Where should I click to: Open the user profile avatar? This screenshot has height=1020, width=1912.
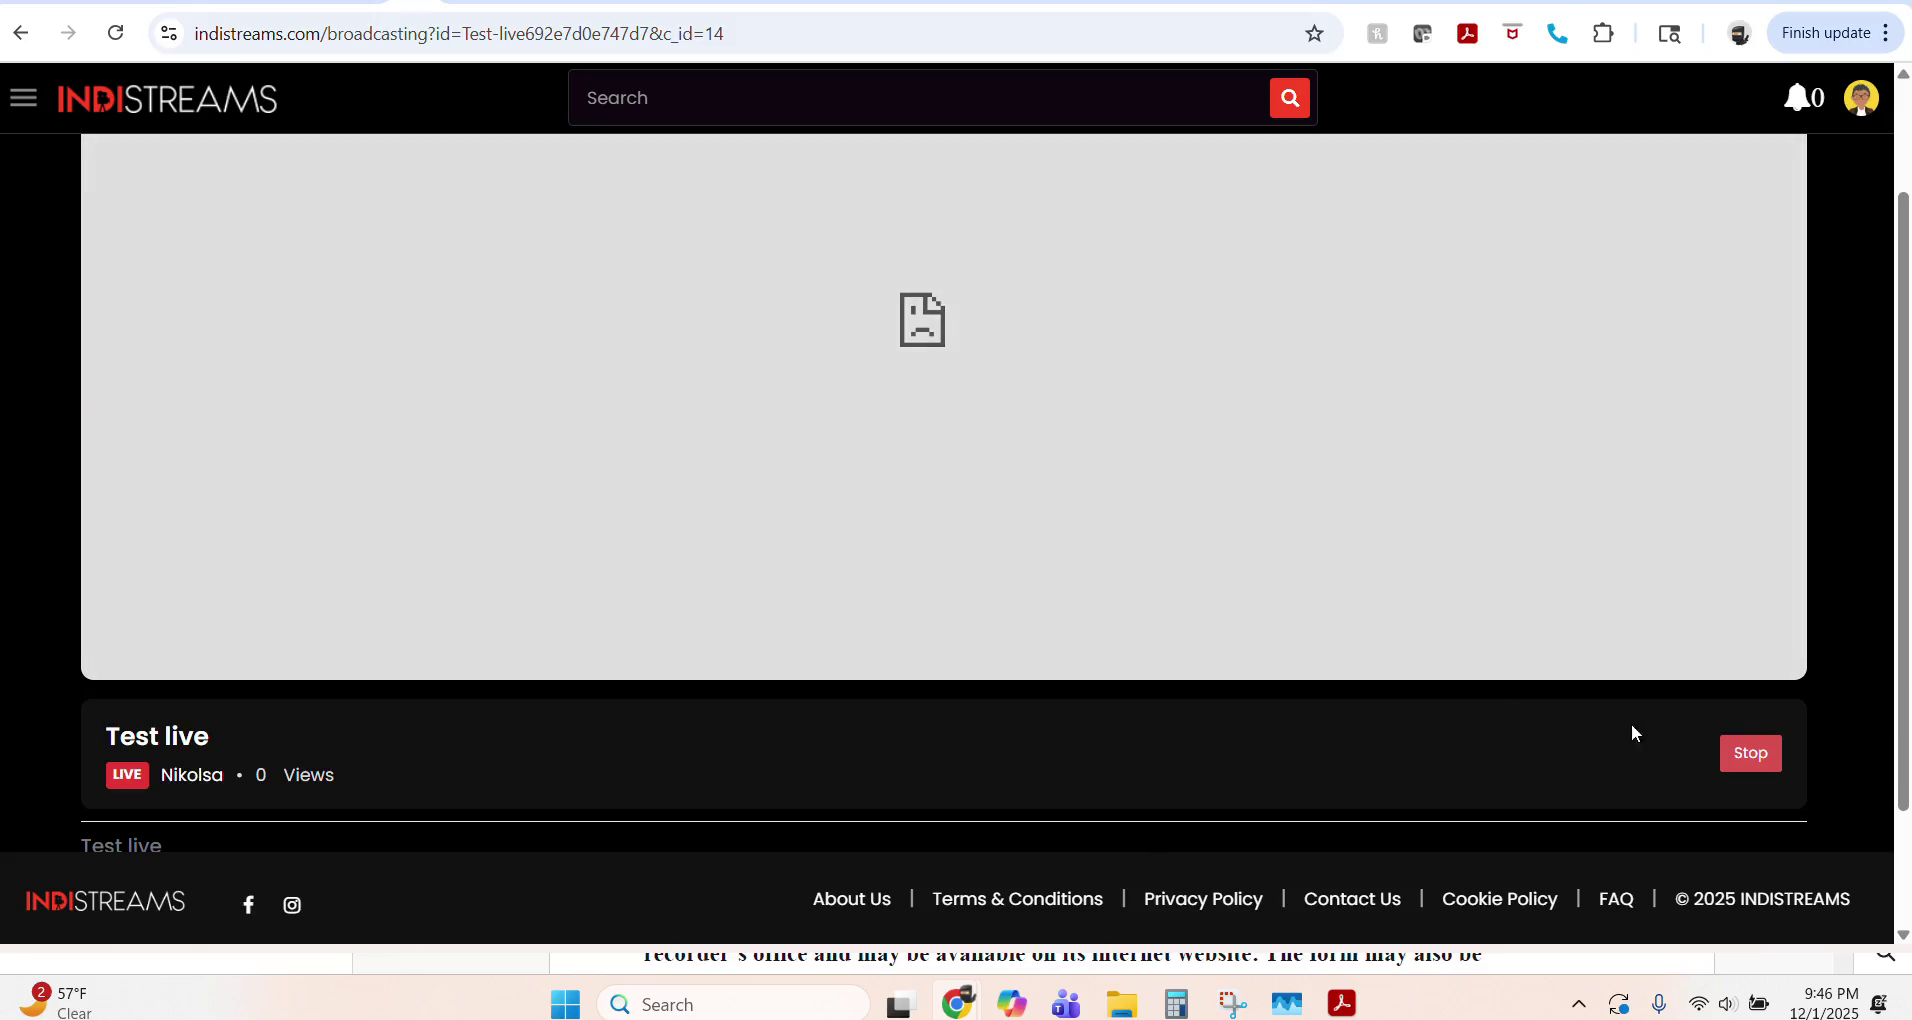tap(1860, 98)
